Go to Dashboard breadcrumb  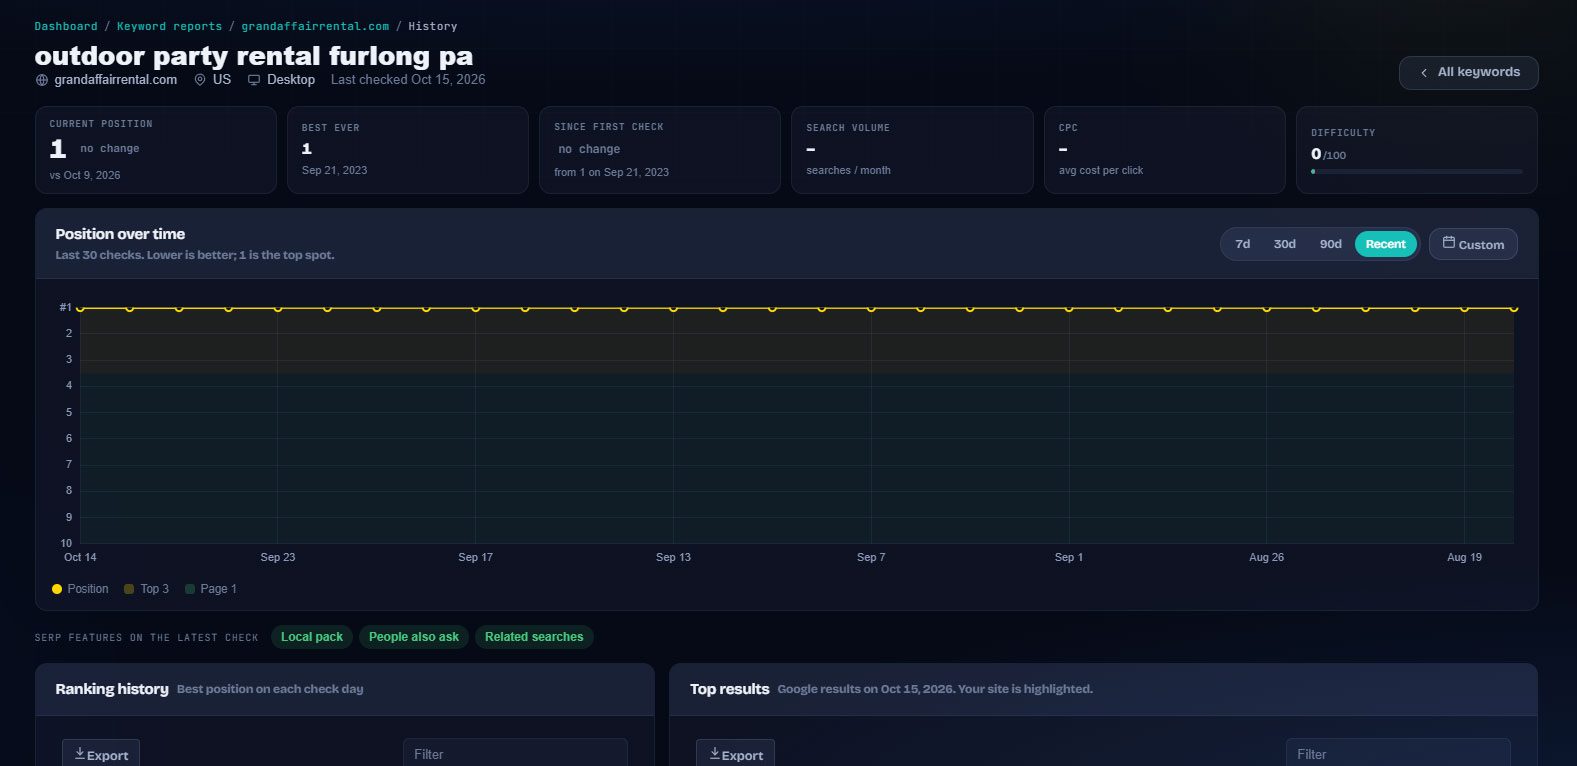point(66,26)
